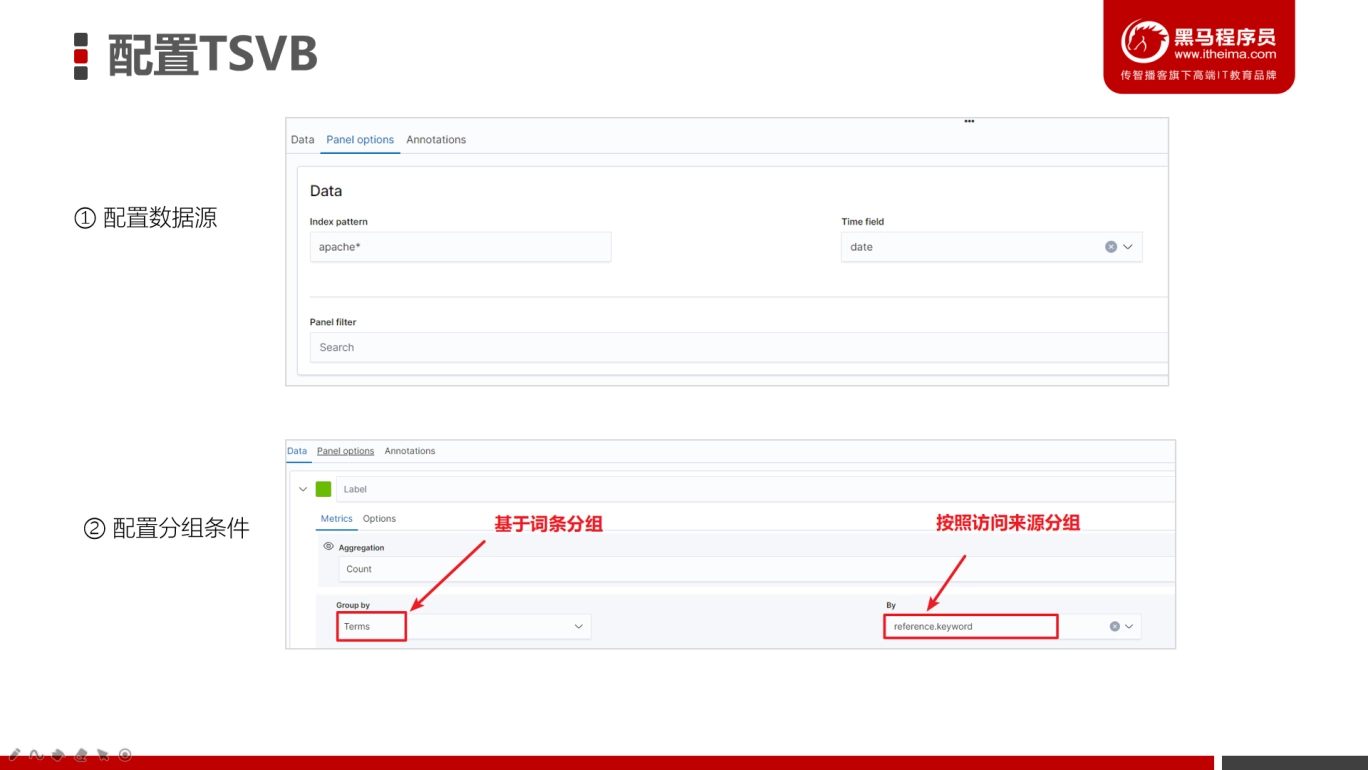Open the By field dropdown arrow
This screenshot has height=770, width=1368.
click(1130, 627)
